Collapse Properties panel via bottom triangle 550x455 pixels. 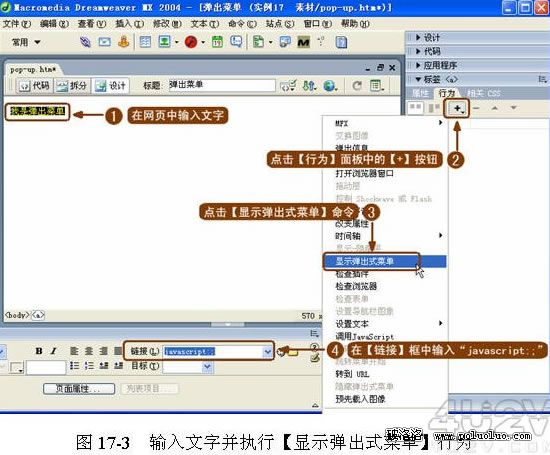point(315,405)
